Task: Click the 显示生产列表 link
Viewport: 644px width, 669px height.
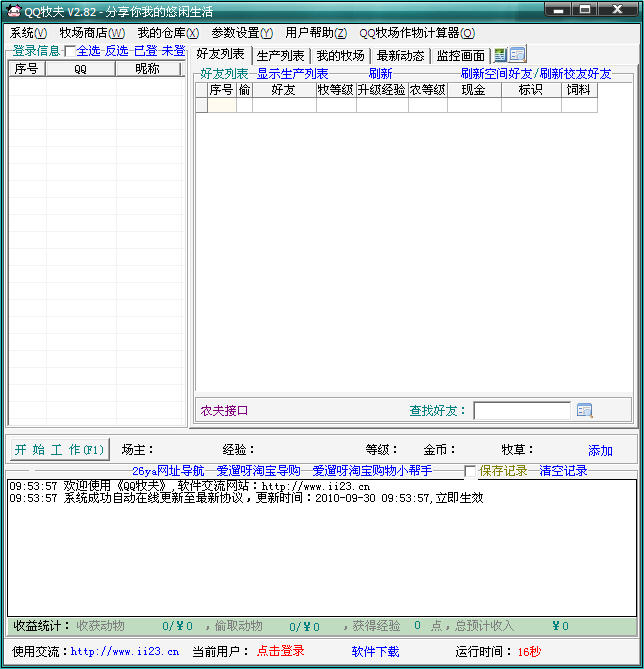Action: click(293, 74)
